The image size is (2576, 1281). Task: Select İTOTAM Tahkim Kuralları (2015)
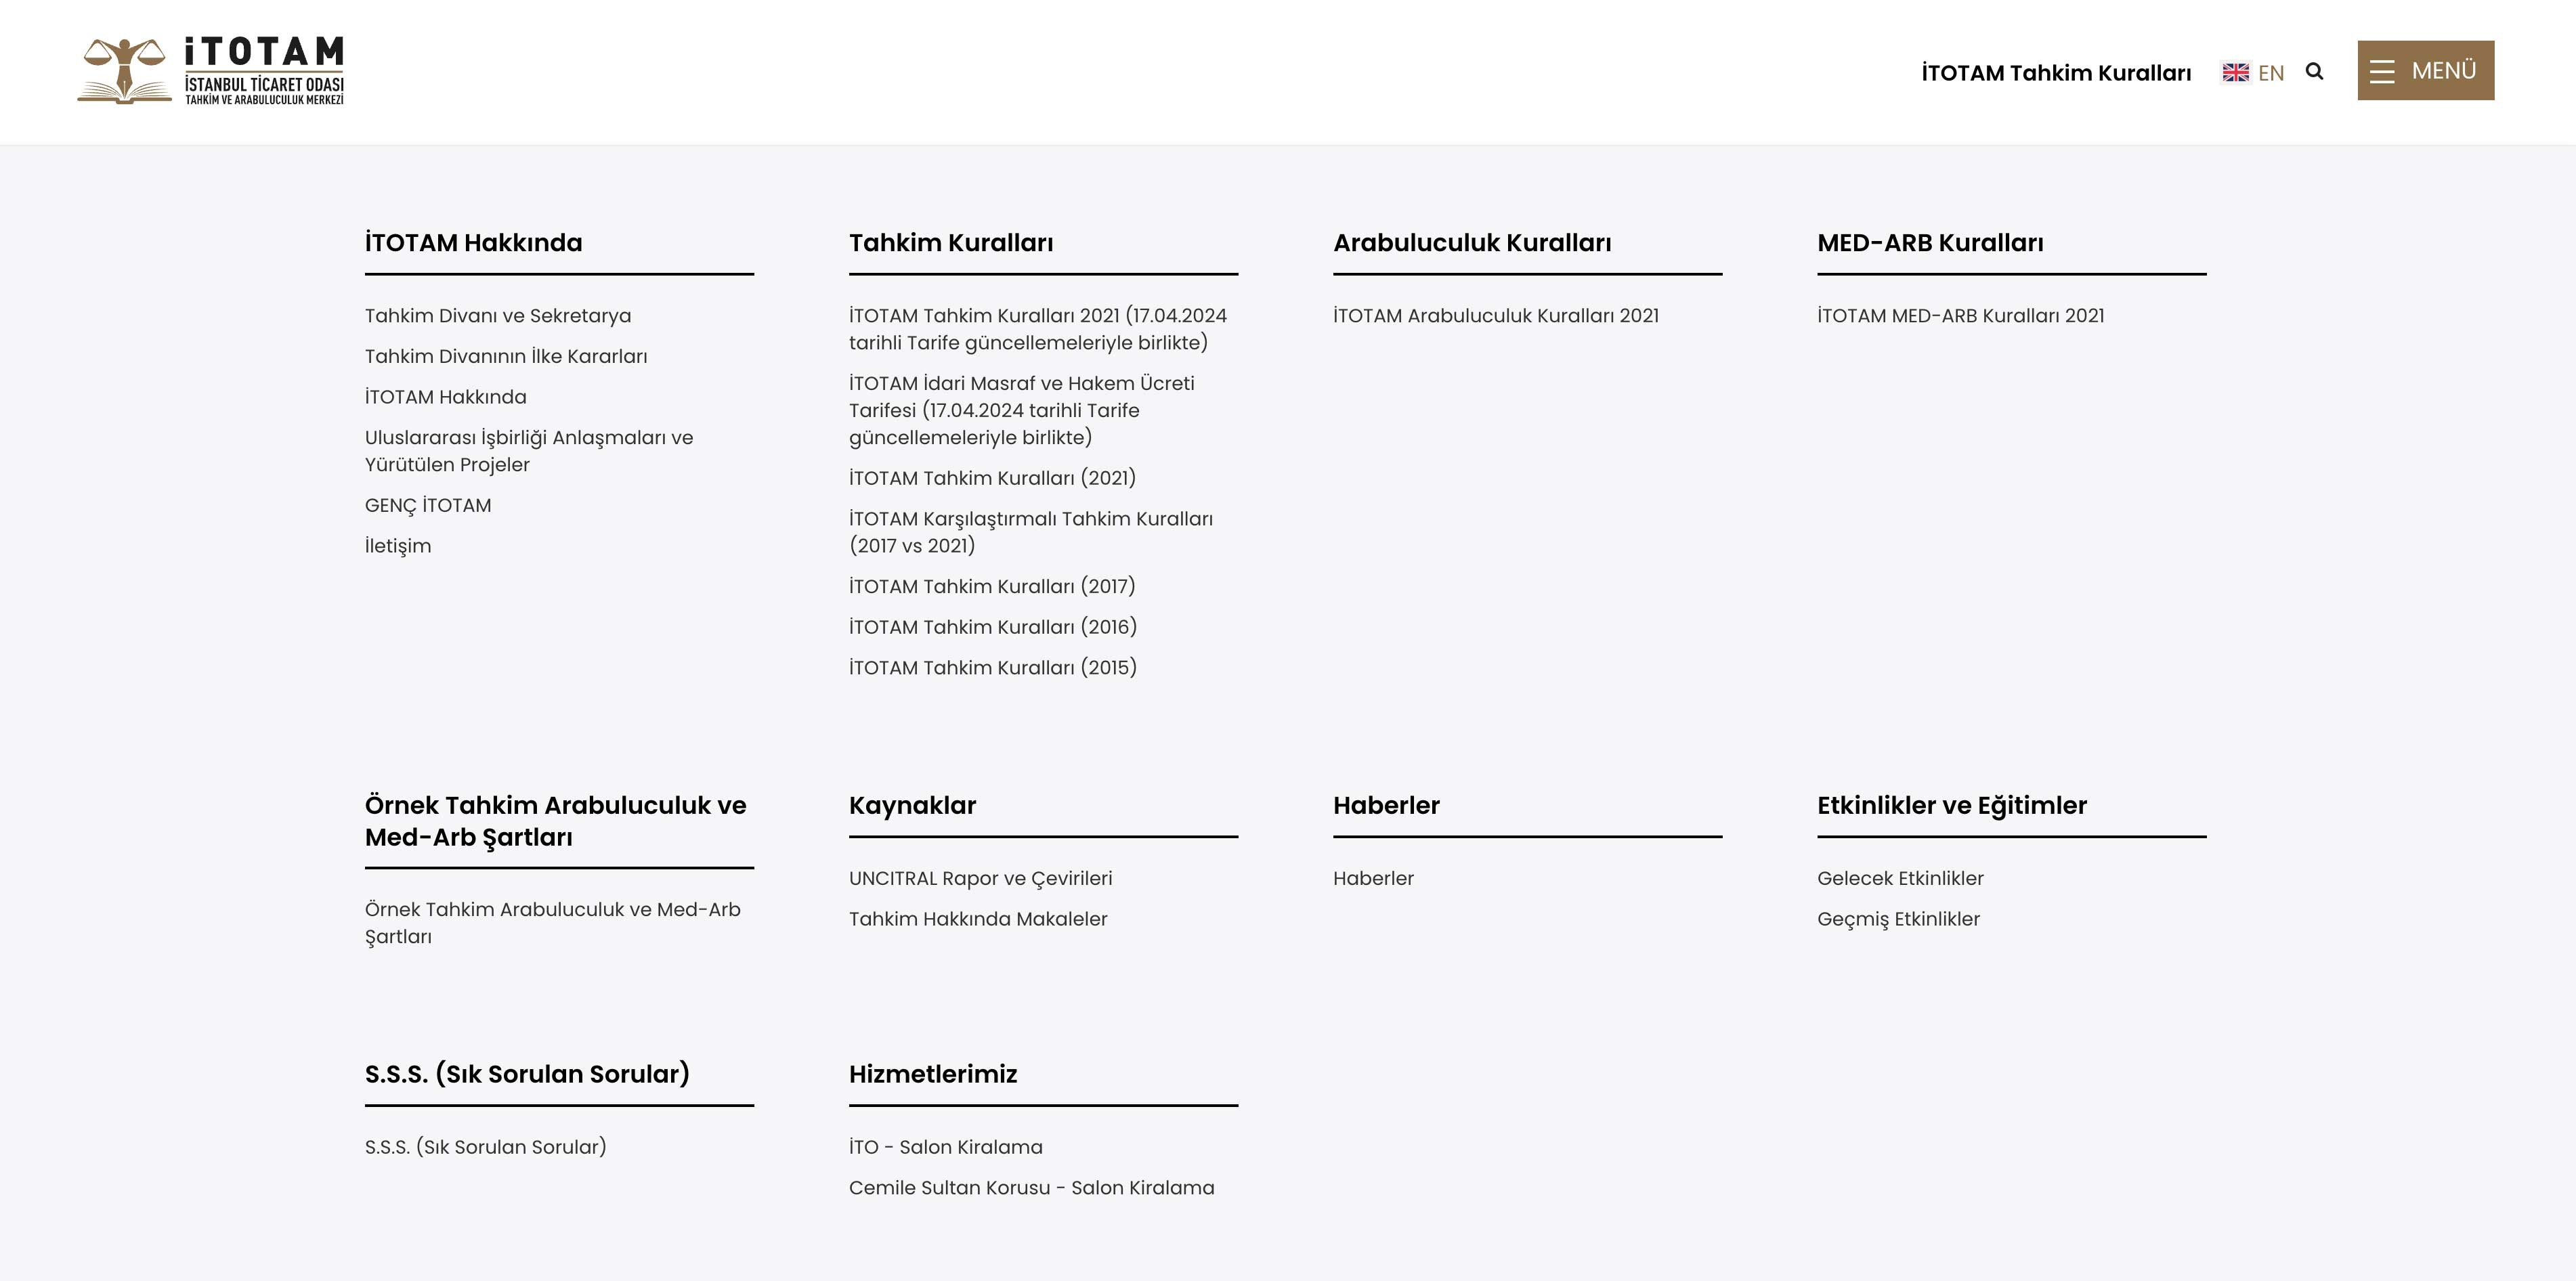click(x=993, y=668)
